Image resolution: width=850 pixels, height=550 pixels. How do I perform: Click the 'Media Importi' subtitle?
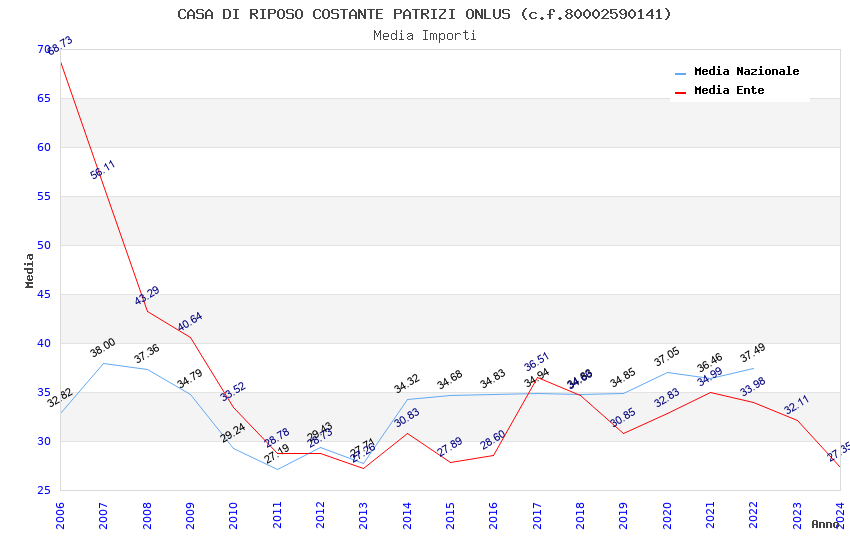coord(424,36)
